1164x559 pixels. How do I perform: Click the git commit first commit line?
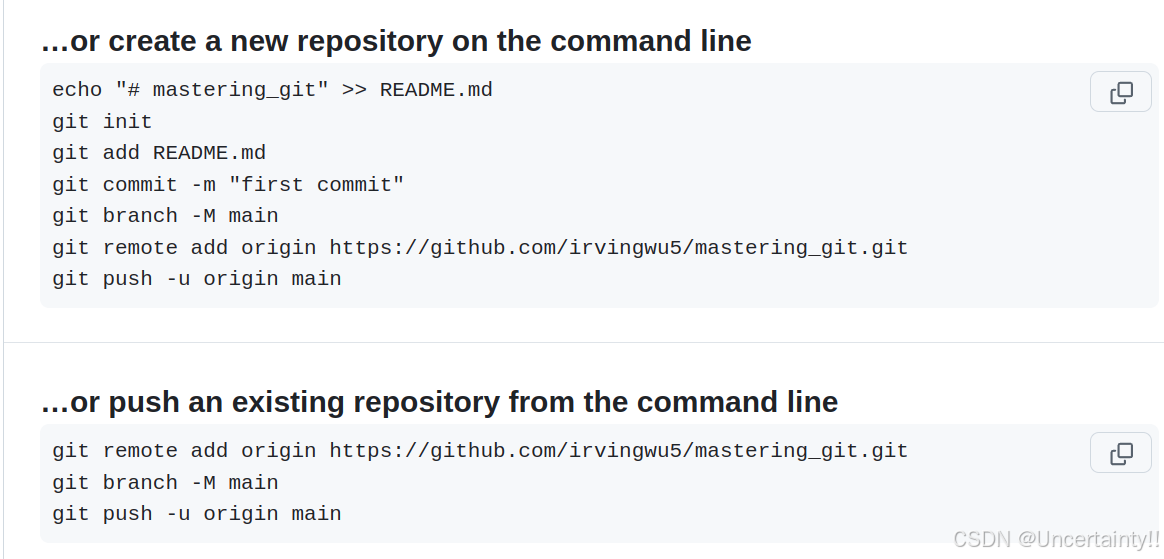click(228, 184)
